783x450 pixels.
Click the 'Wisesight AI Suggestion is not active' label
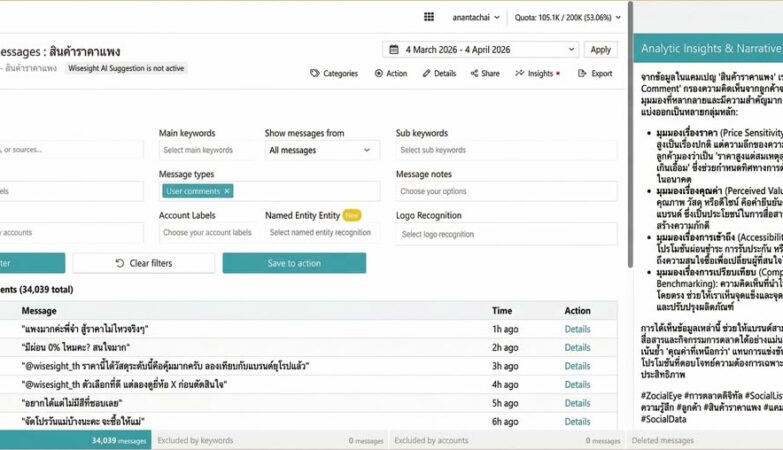pyautogui.click(x=126, y=68)
